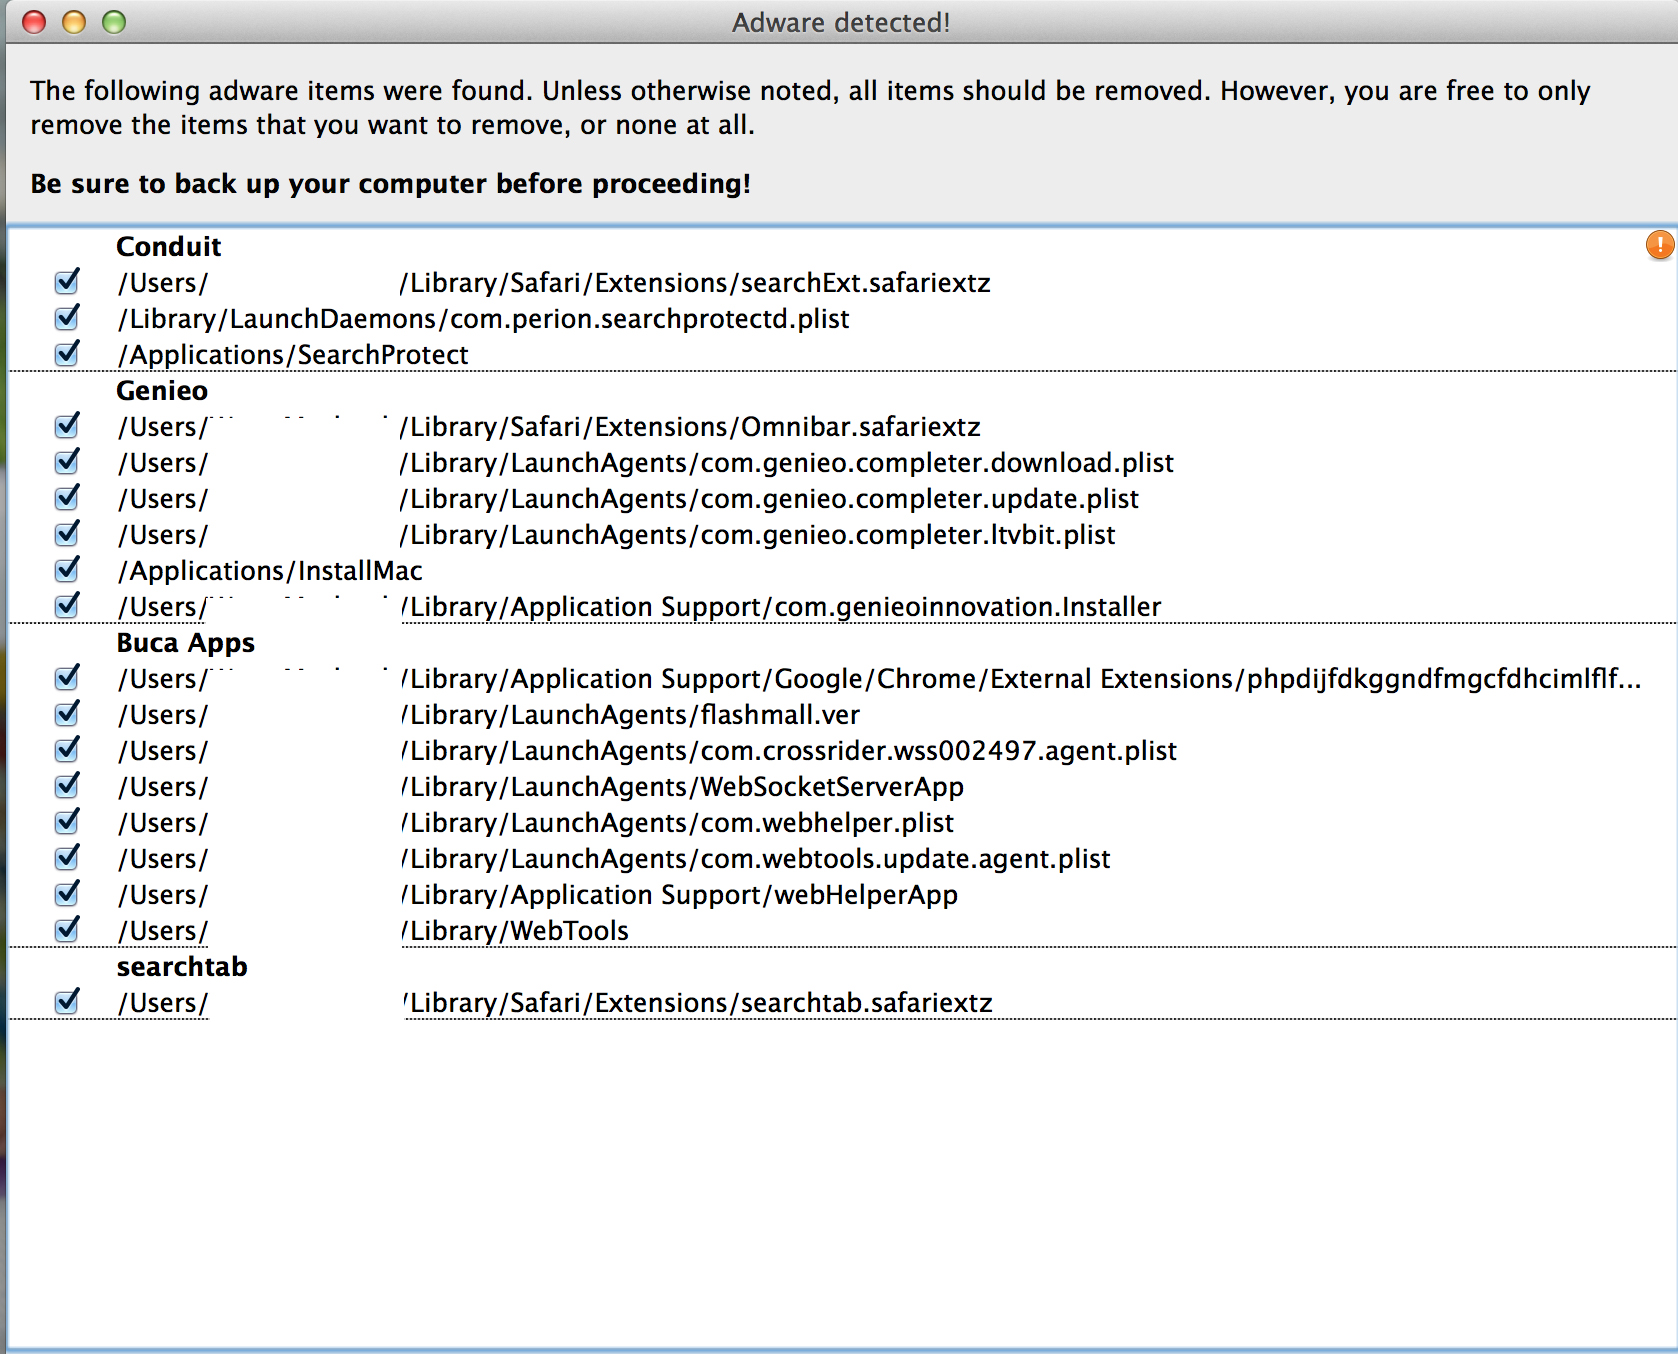The width and height of the screenshot is (1678, 1354).
Task: Uncheck com.webtools.update.agent.plist checkbox
Action: click(x=67, y=858)
